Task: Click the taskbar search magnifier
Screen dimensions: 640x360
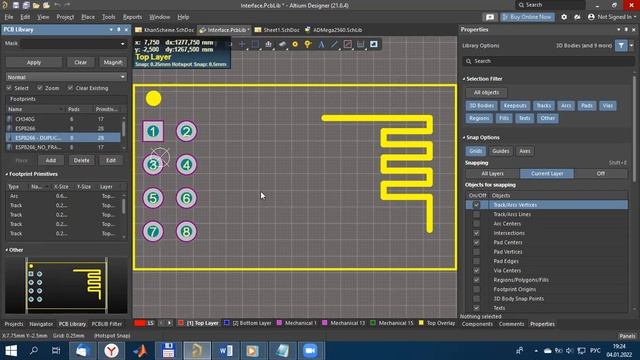Action: 34,351
